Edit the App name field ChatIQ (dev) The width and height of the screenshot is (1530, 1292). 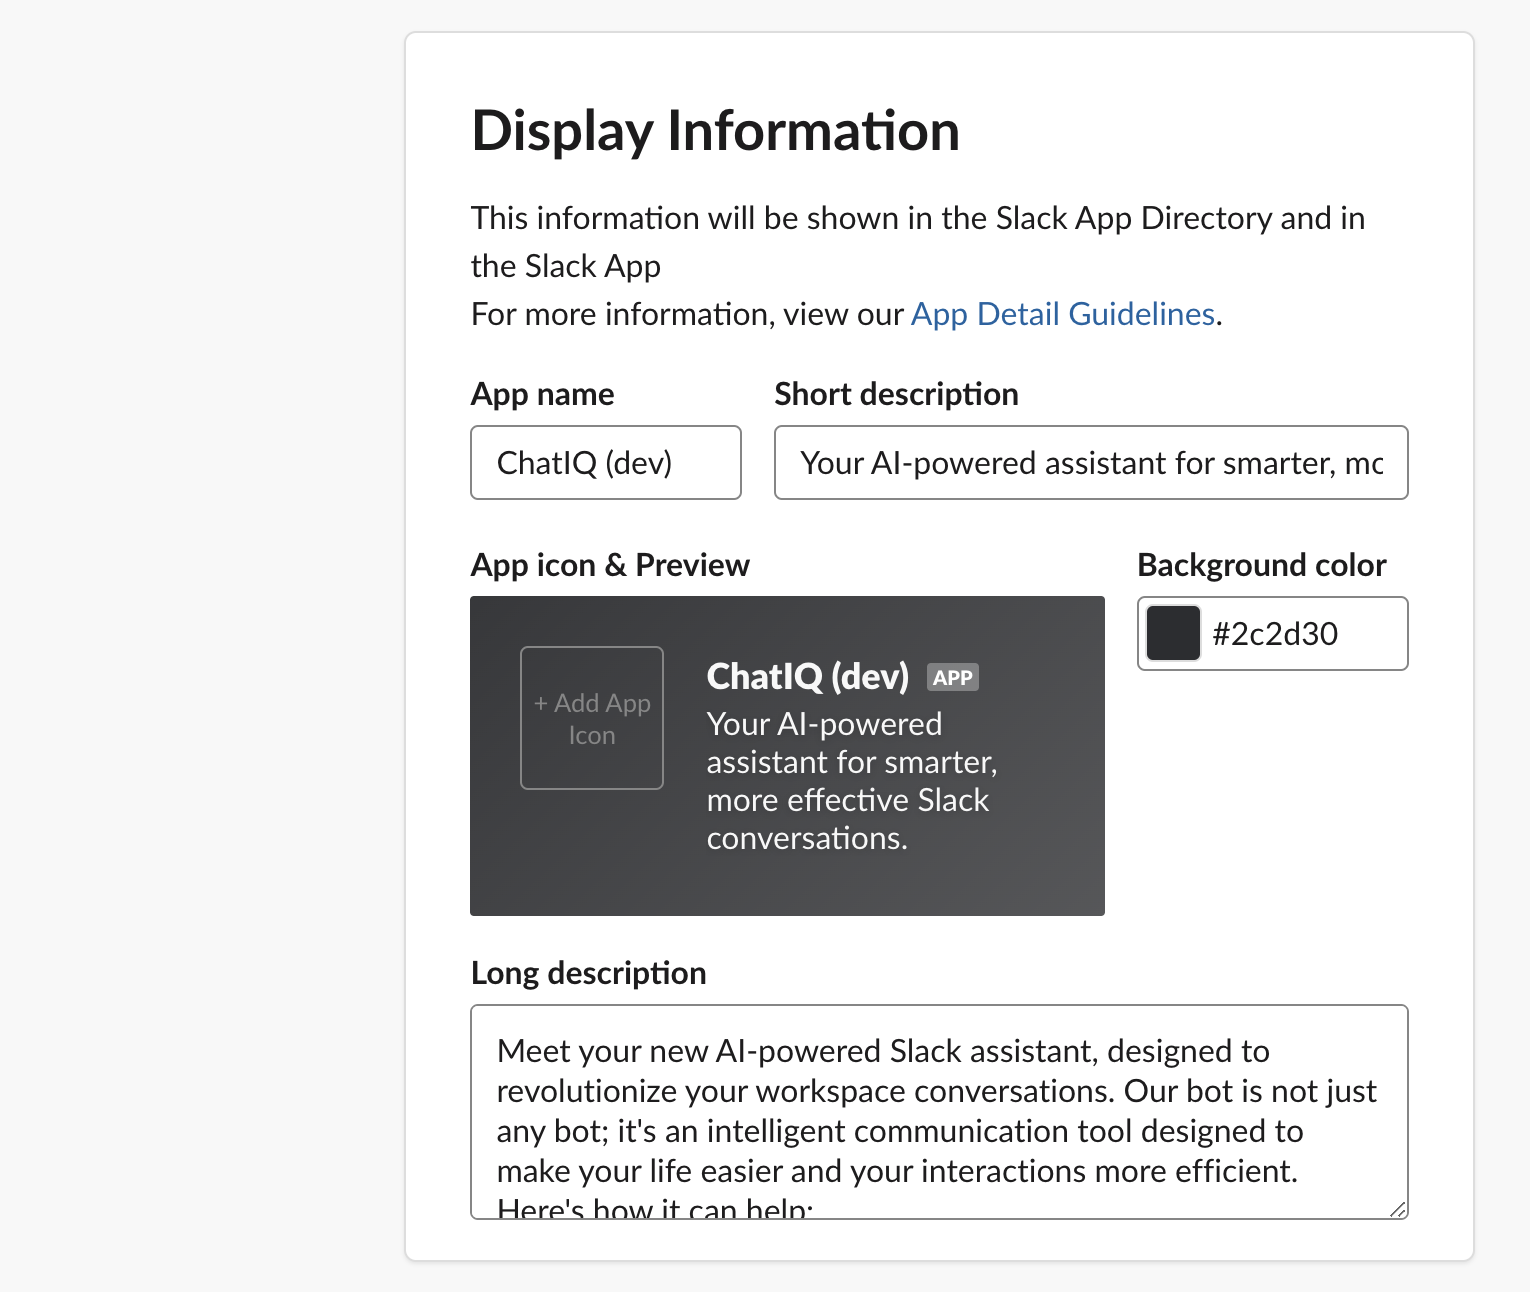(x=606, y=463)
